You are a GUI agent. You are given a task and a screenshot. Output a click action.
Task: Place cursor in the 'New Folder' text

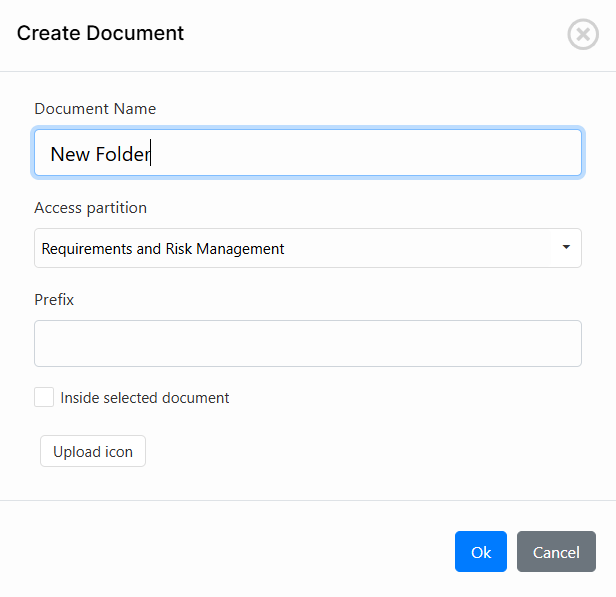[100, 154]
